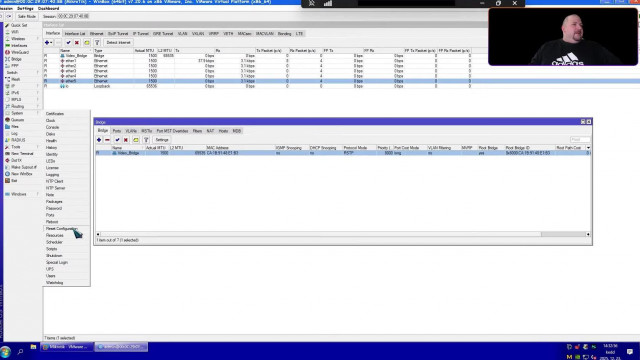Choose Users in System submenu
The width and height of the screenshot is (640, 360).
(51, 276)
